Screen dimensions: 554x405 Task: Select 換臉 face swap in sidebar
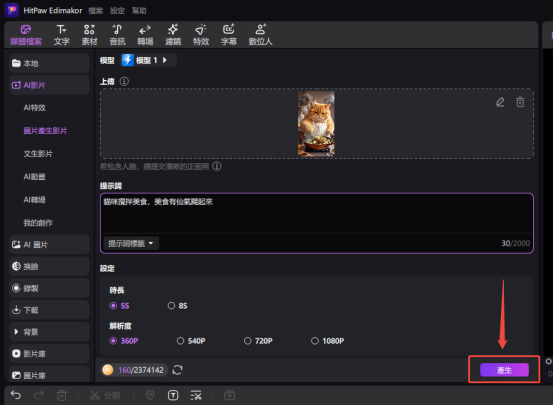click(x=49, y=266)
